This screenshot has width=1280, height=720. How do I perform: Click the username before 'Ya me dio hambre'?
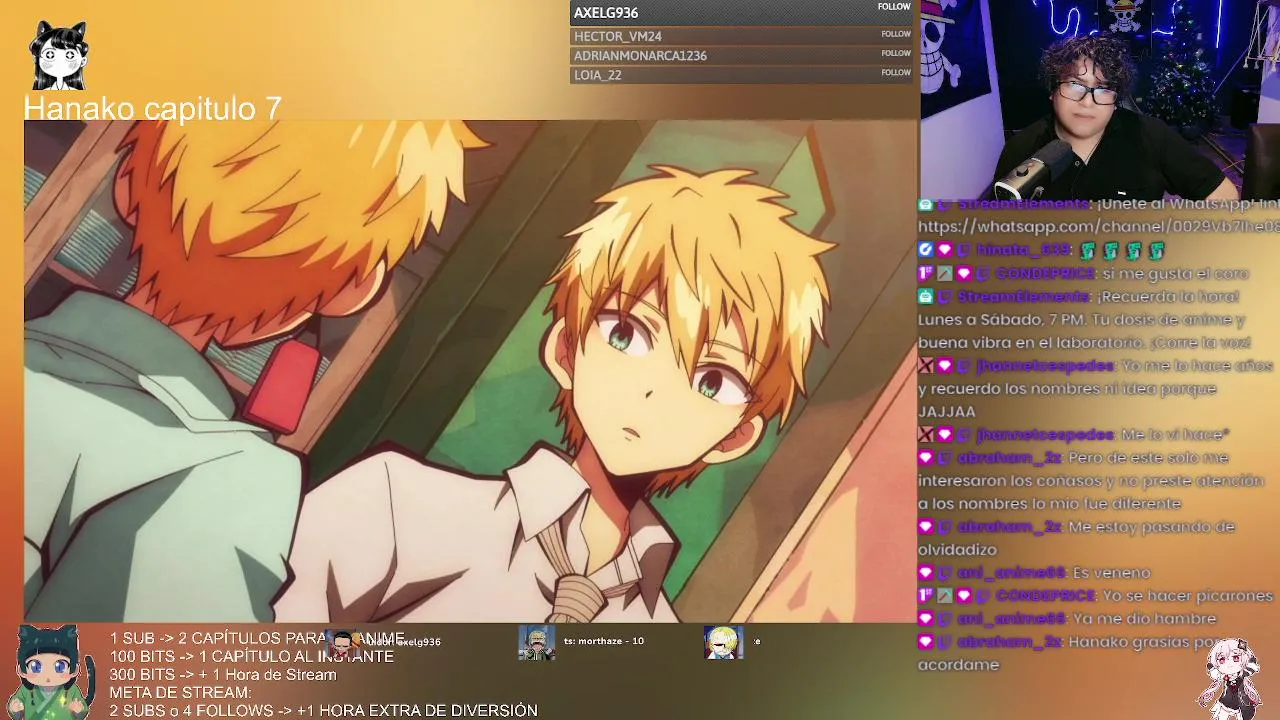click(1010, 618)
